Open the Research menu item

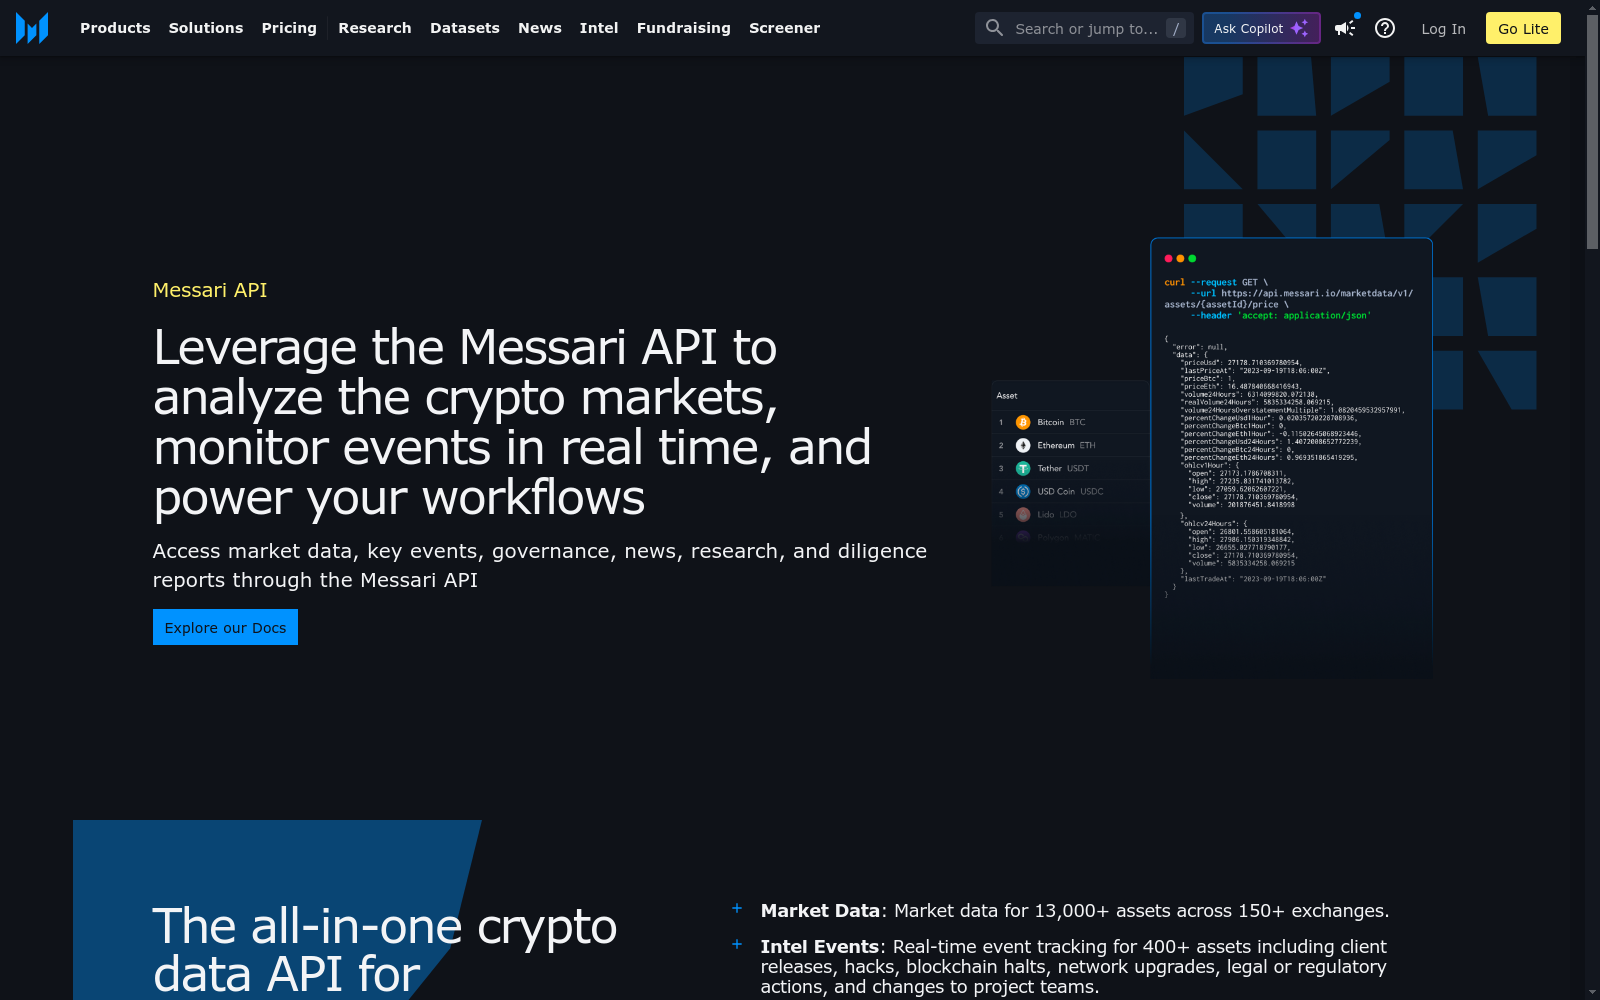(x=375, y=28)
